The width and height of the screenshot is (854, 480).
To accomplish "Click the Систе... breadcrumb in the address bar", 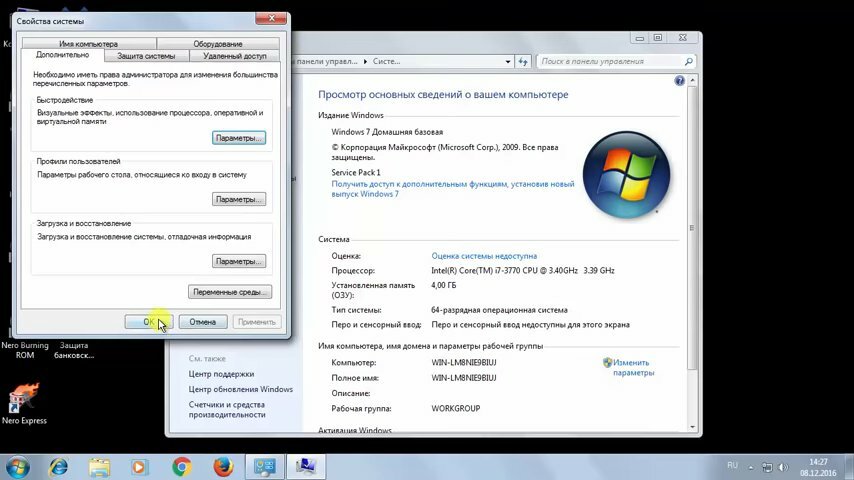I will pyautogui.click(x=386, y=62).
